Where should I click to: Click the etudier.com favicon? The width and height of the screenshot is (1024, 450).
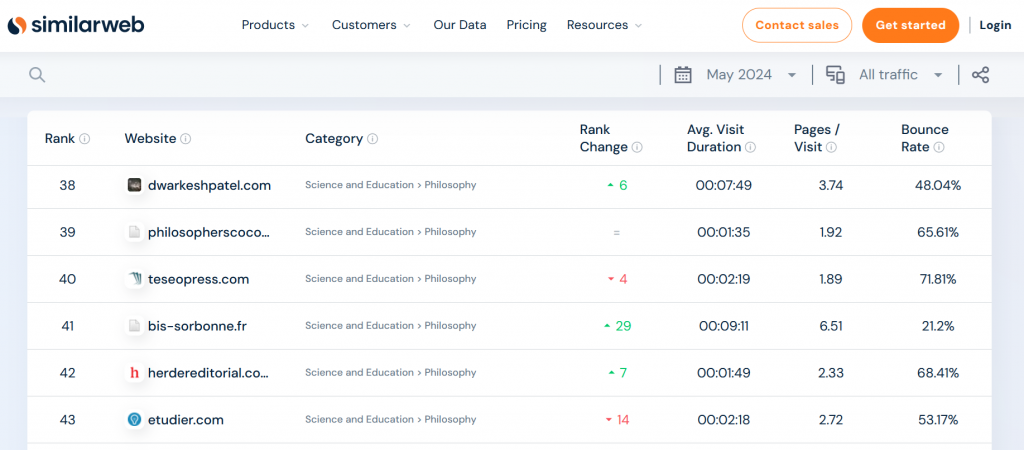pyautogui.click(x=135, y=420)
